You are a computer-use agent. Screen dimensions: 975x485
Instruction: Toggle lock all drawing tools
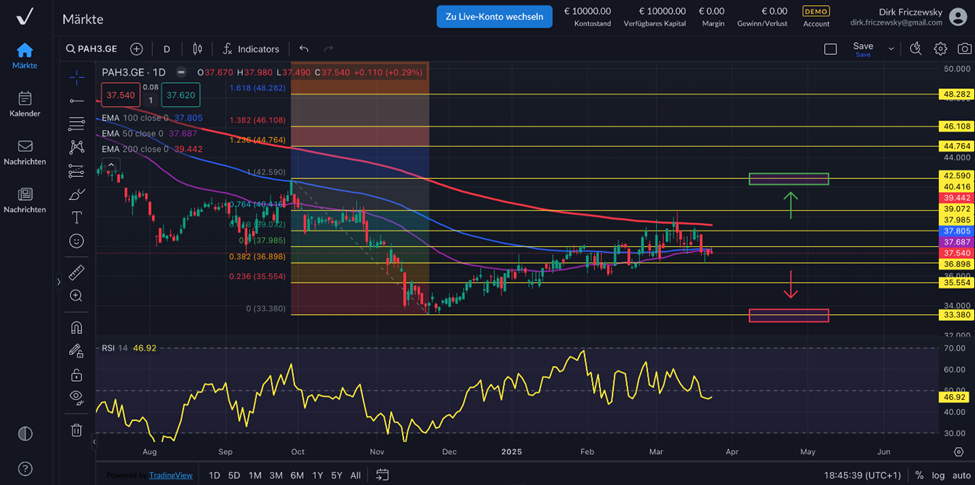(76, 375)
